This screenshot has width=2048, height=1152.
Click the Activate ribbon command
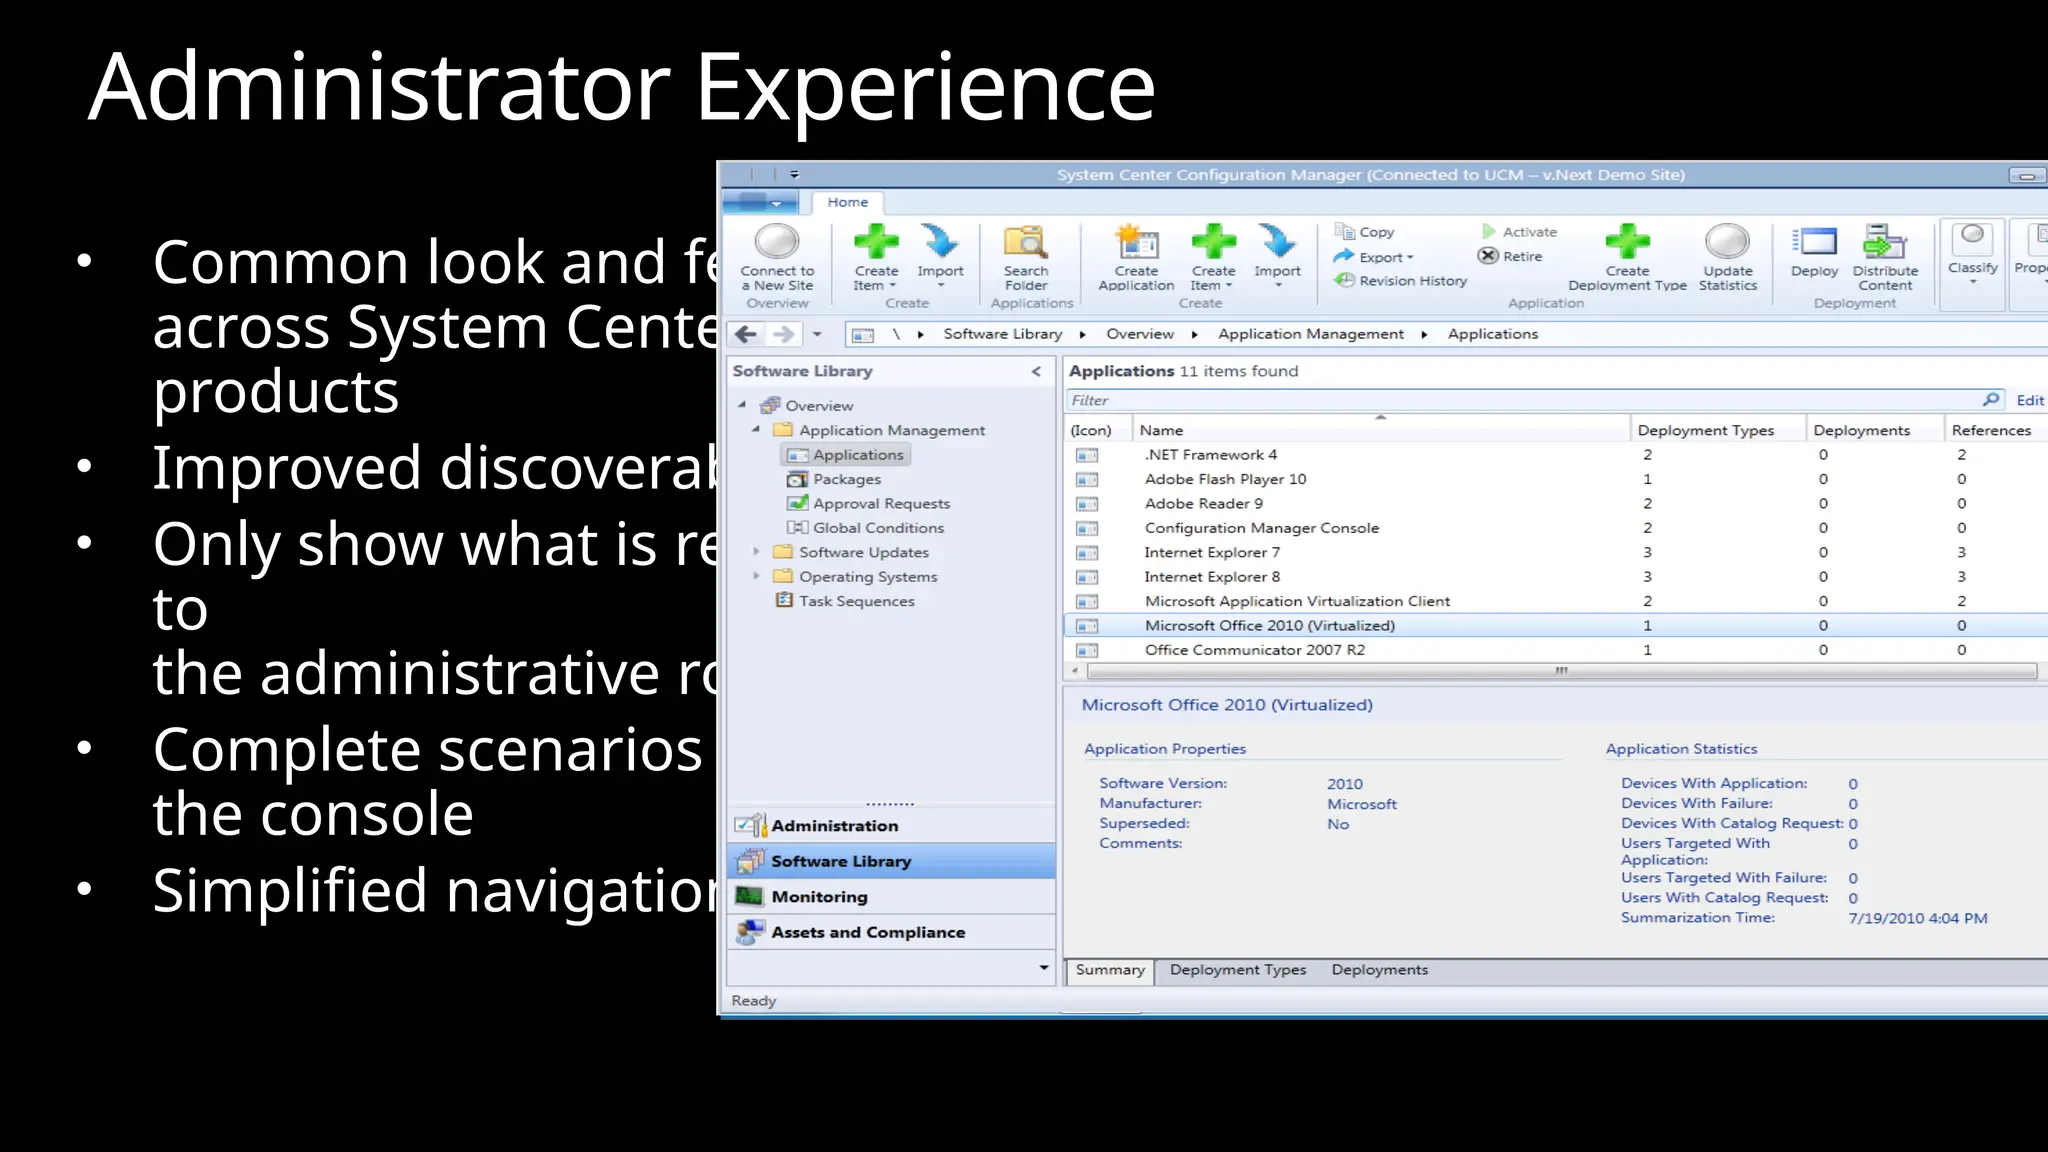(x=1519, y=232)
